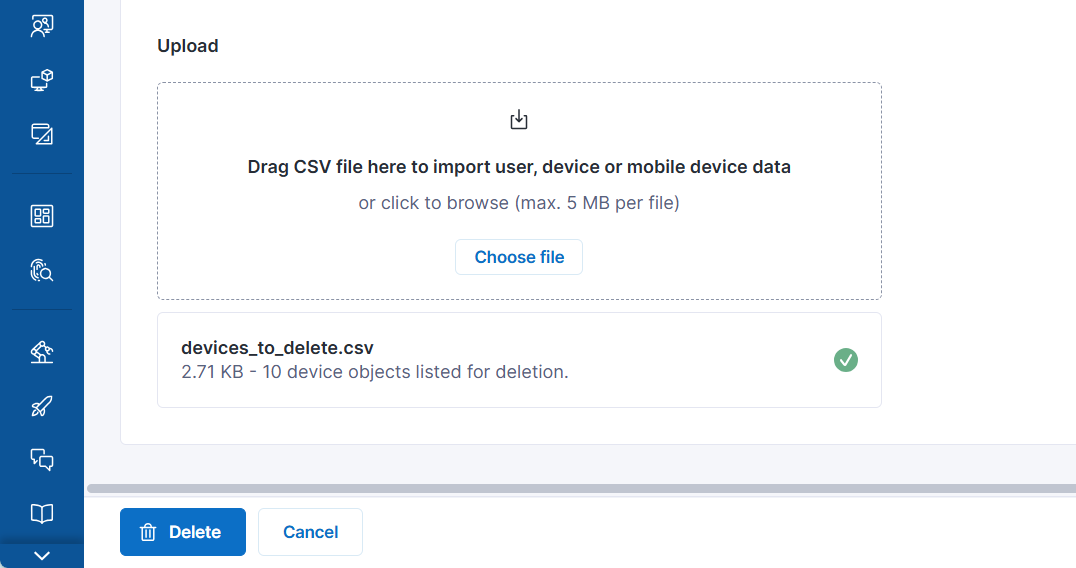1076x568 pixels.
Task: Open the users-with-monitor sidebar icon
Action: point(41,27)
